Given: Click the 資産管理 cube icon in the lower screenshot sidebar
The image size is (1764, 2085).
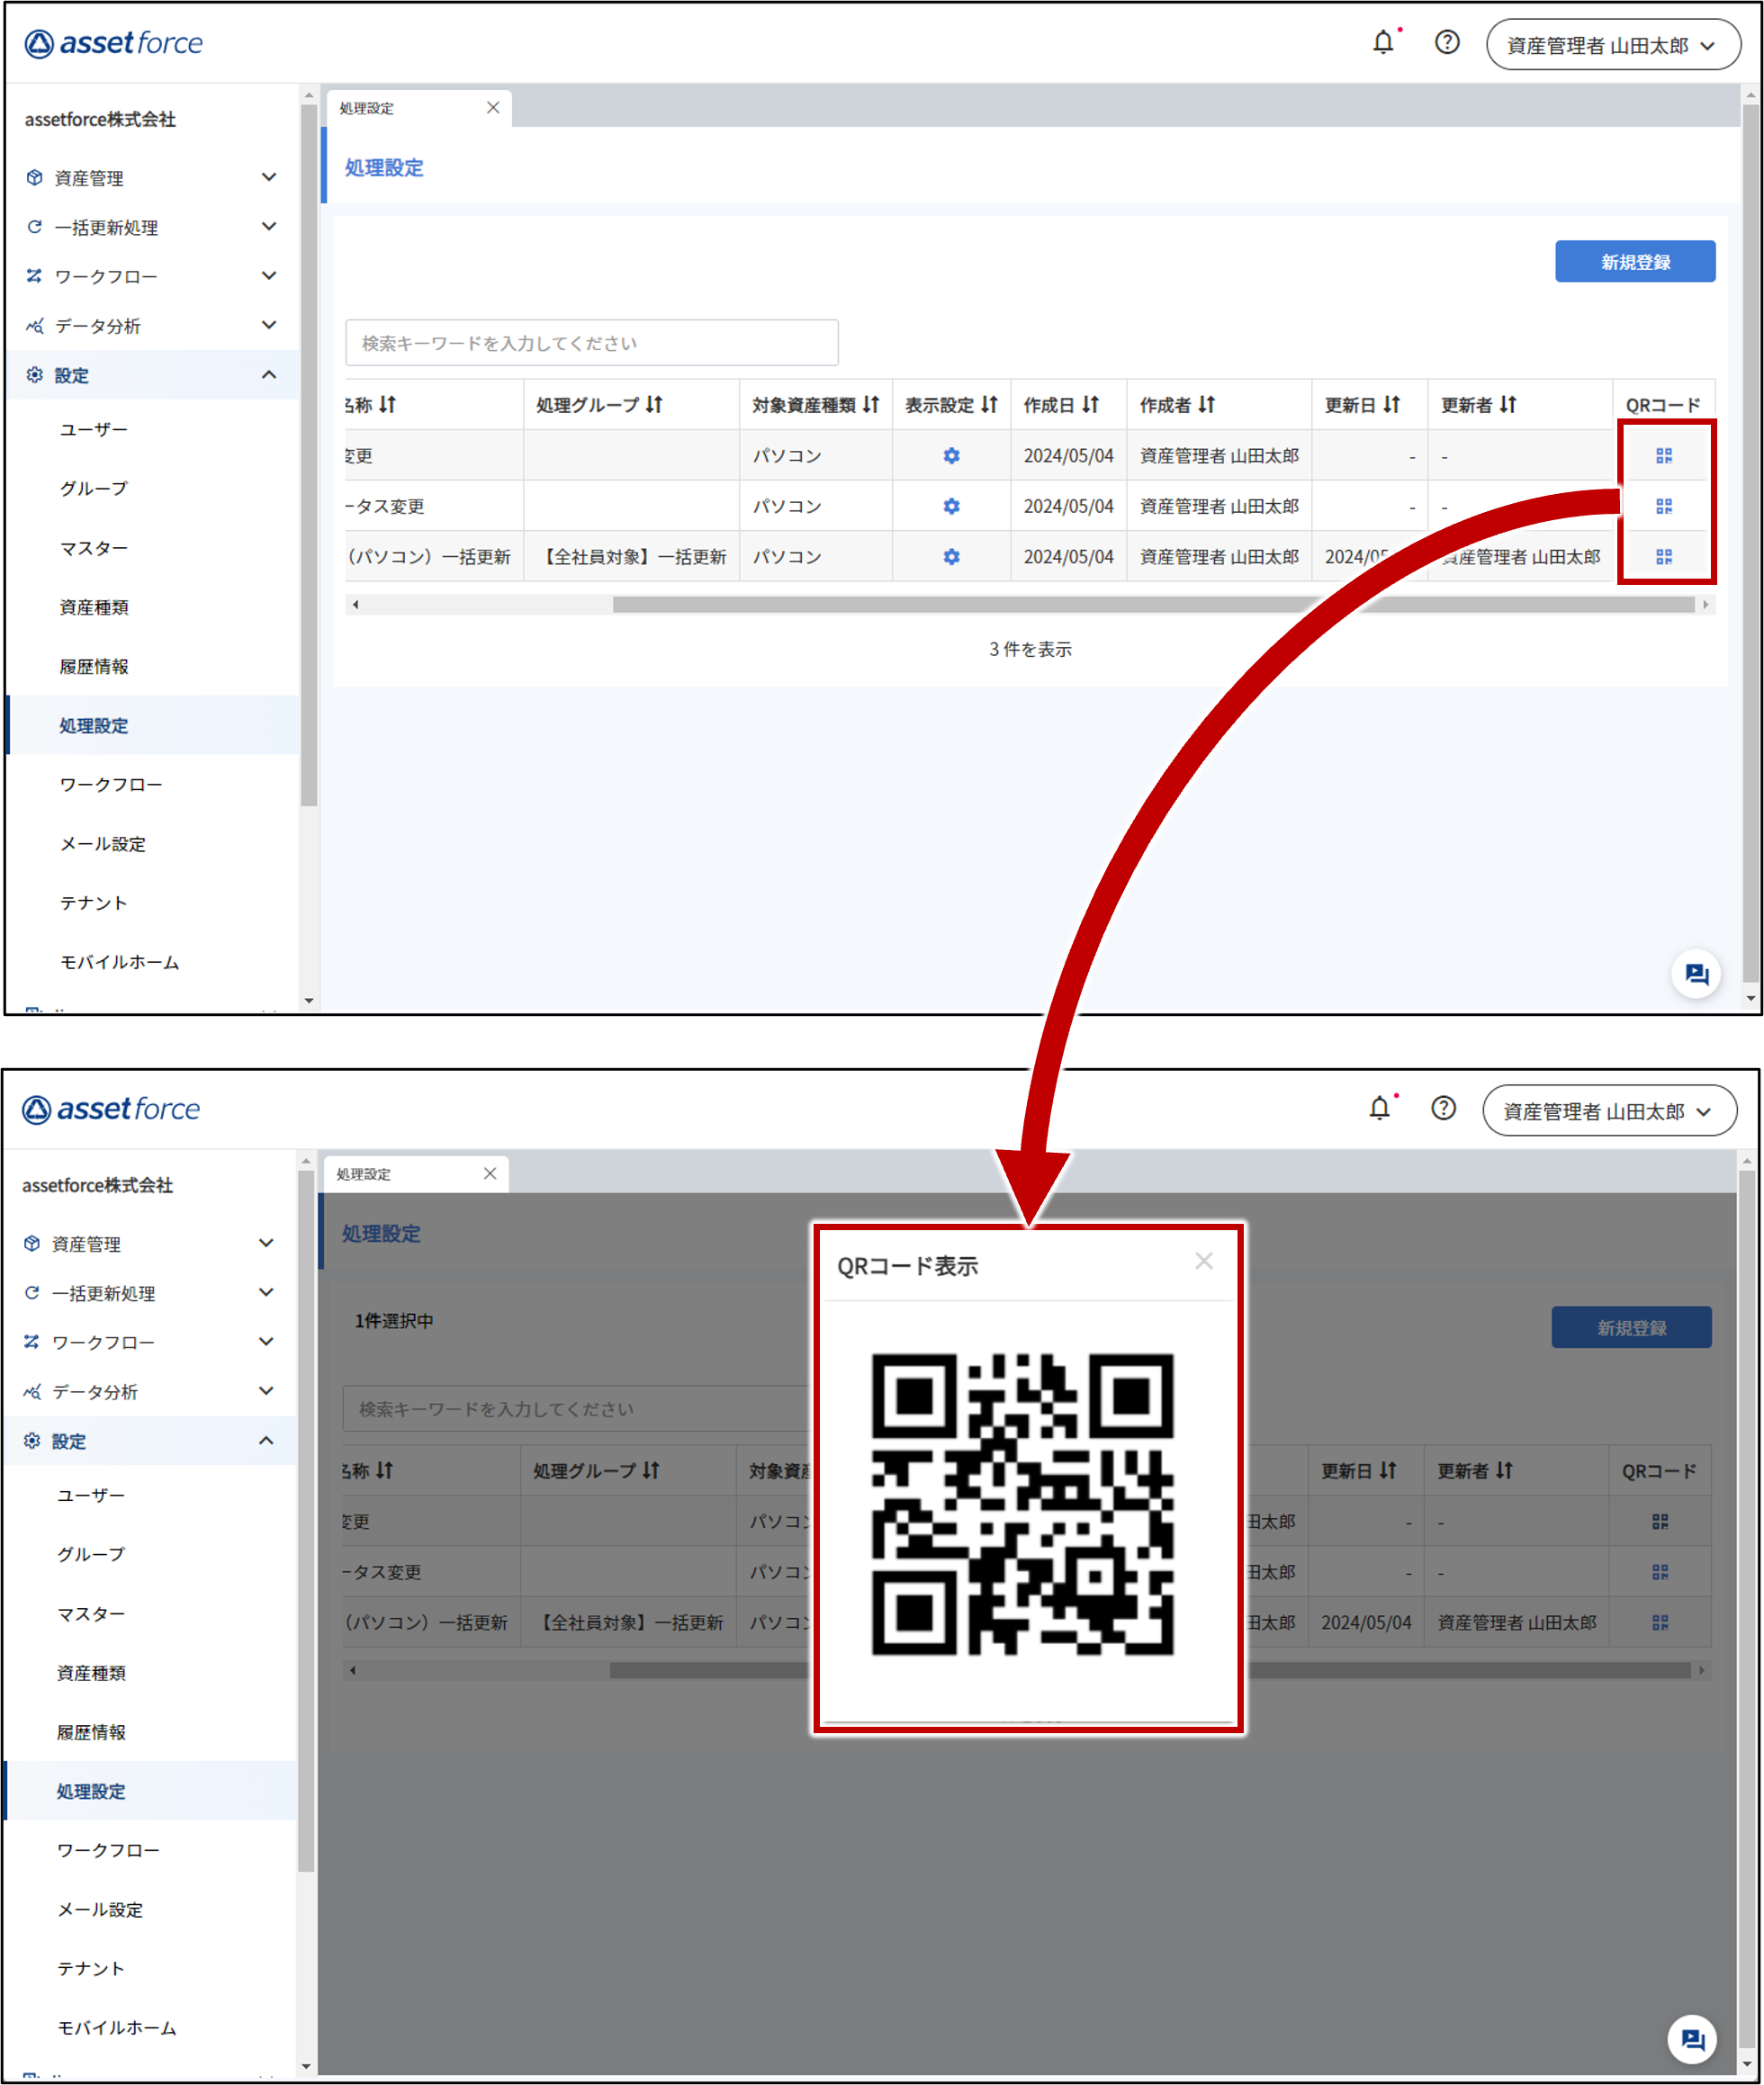Looking at the screenshot, I should (x=32, y=1243).
